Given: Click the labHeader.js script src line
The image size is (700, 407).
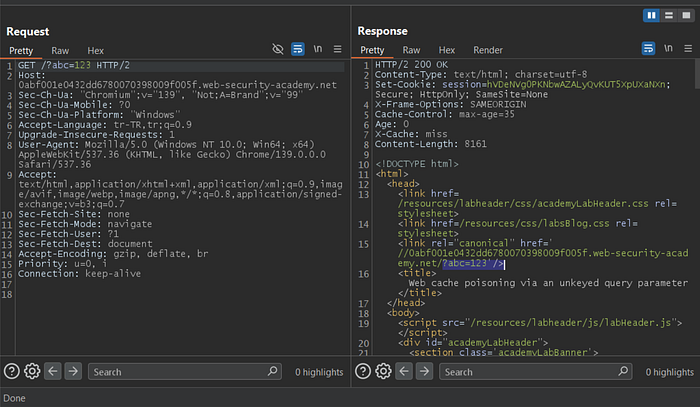Looking at the screenshot, I should coord(540,323).
